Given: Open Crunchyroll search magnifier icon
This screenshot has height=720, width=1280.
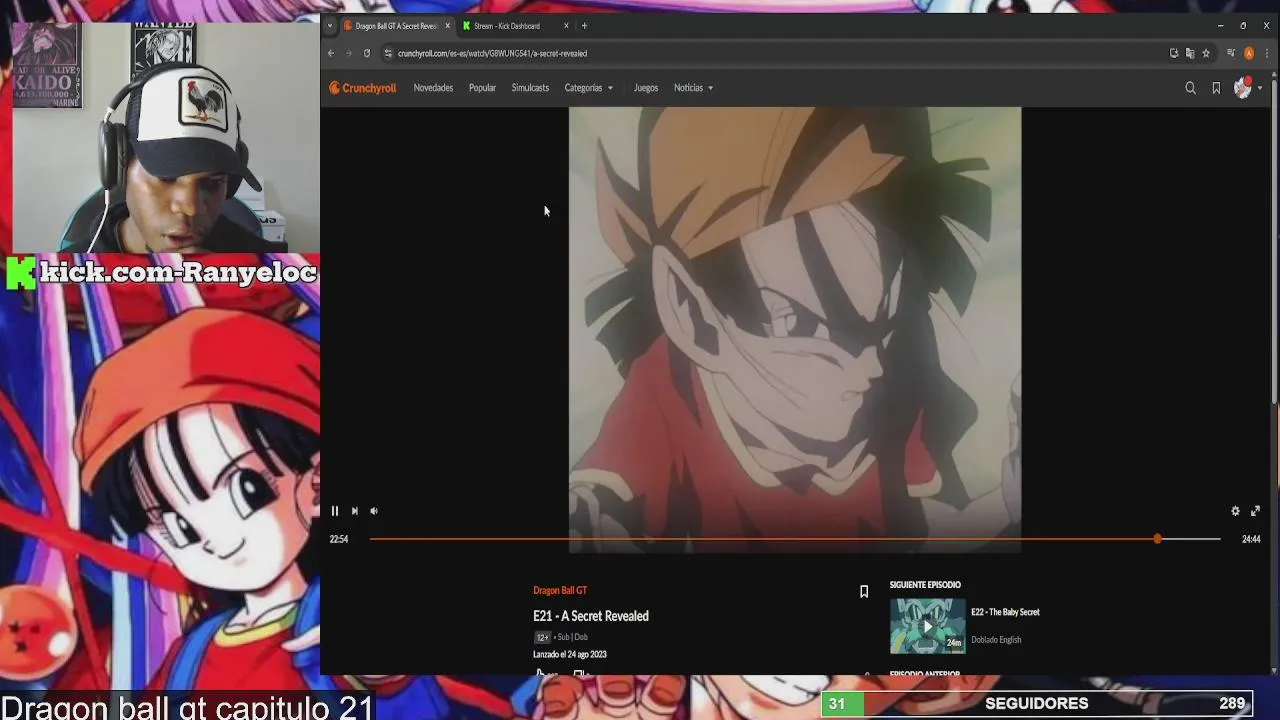Looking at the screenshot, I should click(1190, 88).
